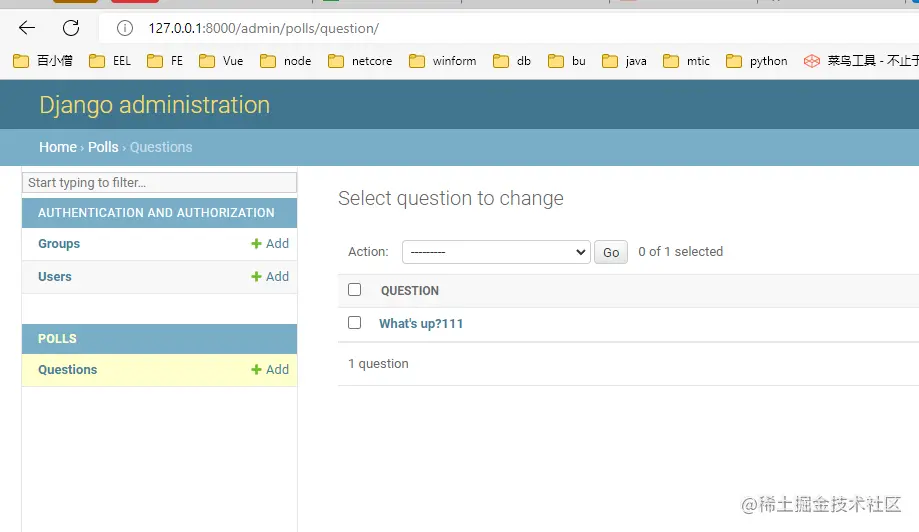Open Users in the sidebar

[55, 277]
